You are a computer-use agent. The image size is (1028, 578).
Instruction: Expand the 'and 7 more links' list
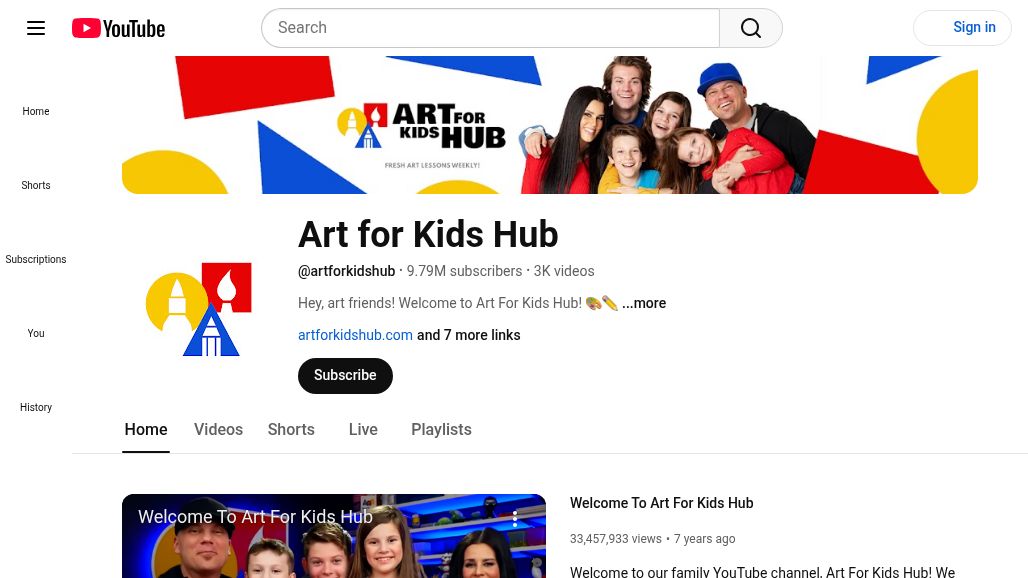[469, 336]
